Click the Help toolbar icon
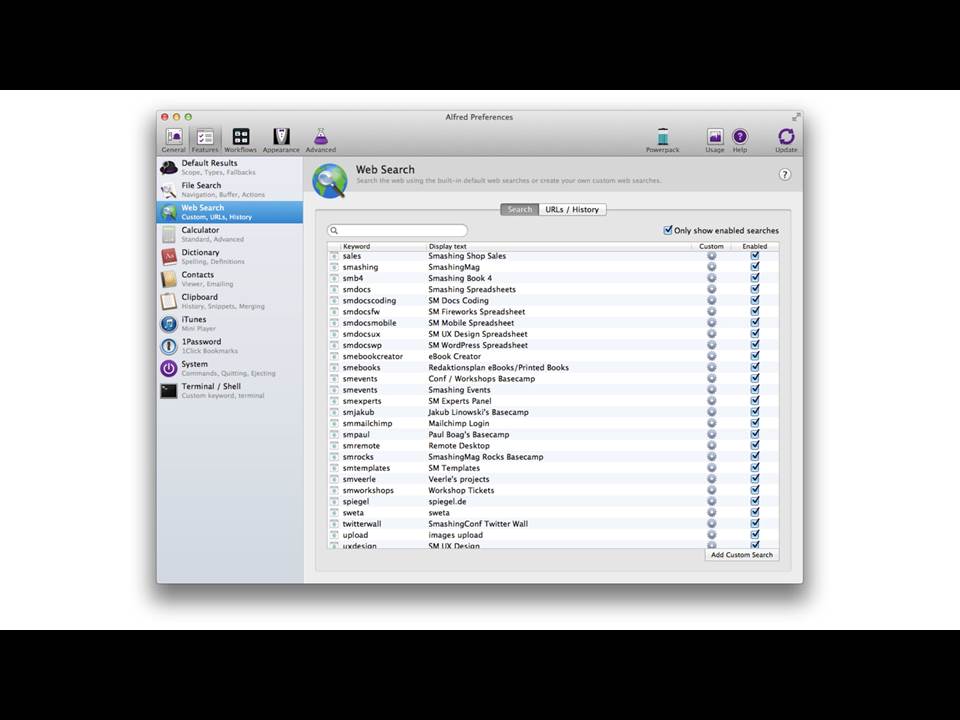 coord(740,140)
